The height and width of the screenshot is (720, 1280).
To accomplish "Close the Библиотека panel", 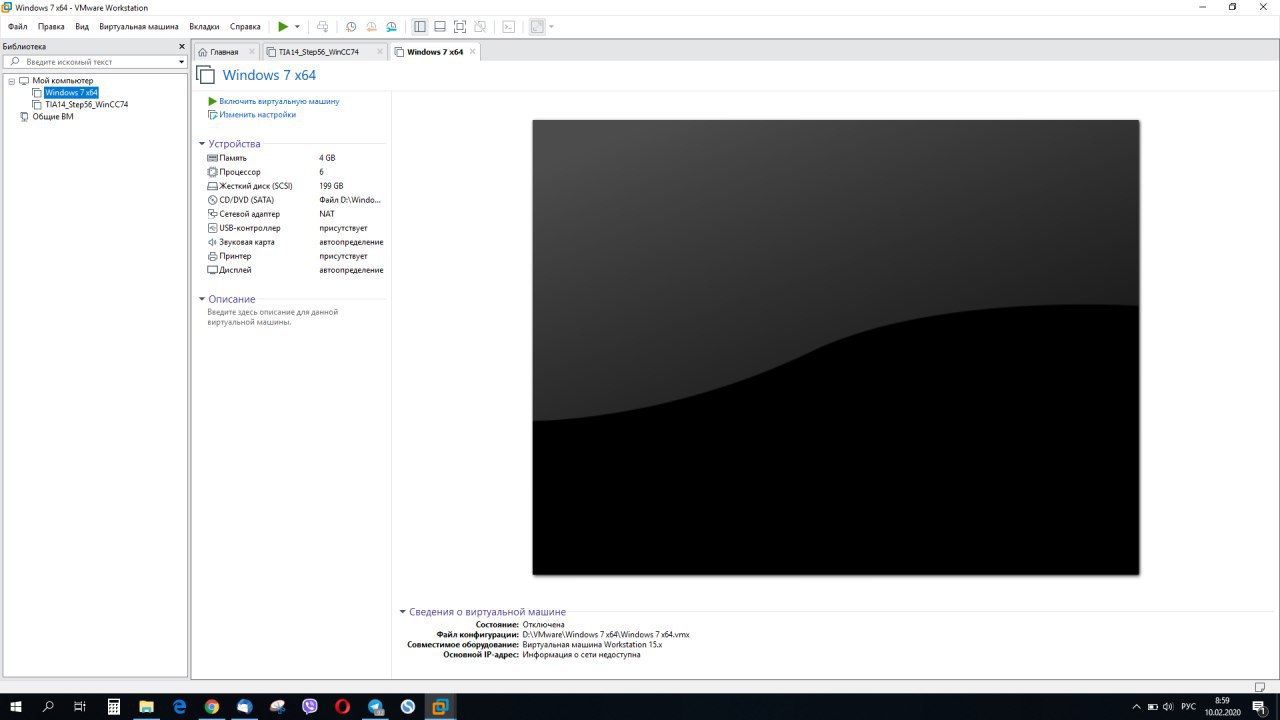I will click(182, 46).
